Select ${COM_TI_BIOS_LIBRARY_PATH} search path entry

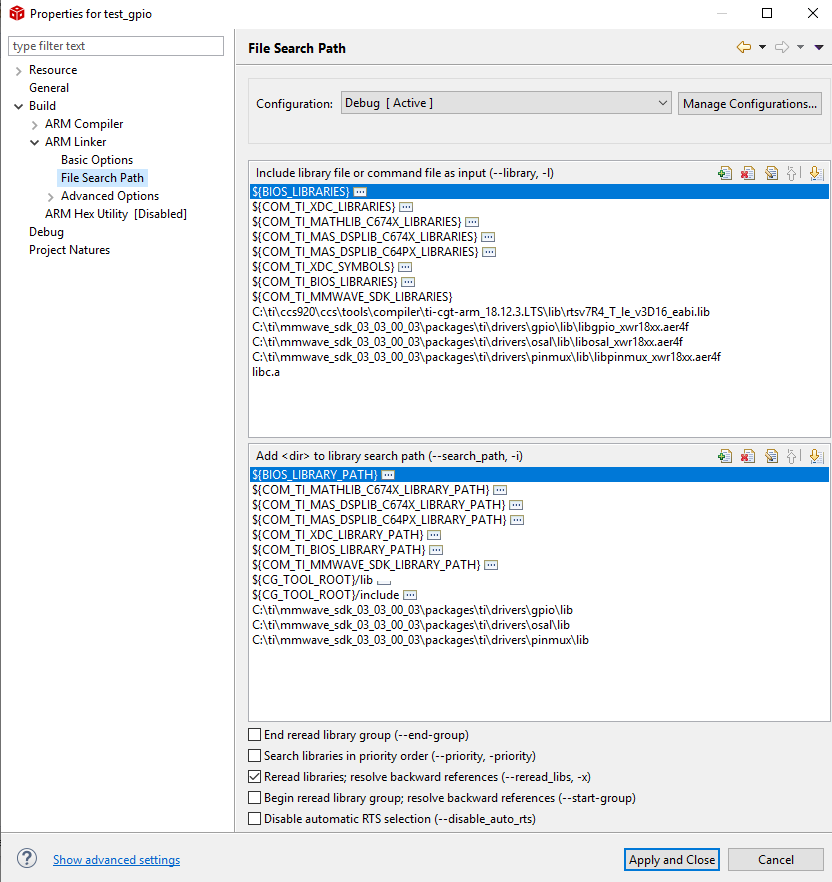click(x=339, y=550)
